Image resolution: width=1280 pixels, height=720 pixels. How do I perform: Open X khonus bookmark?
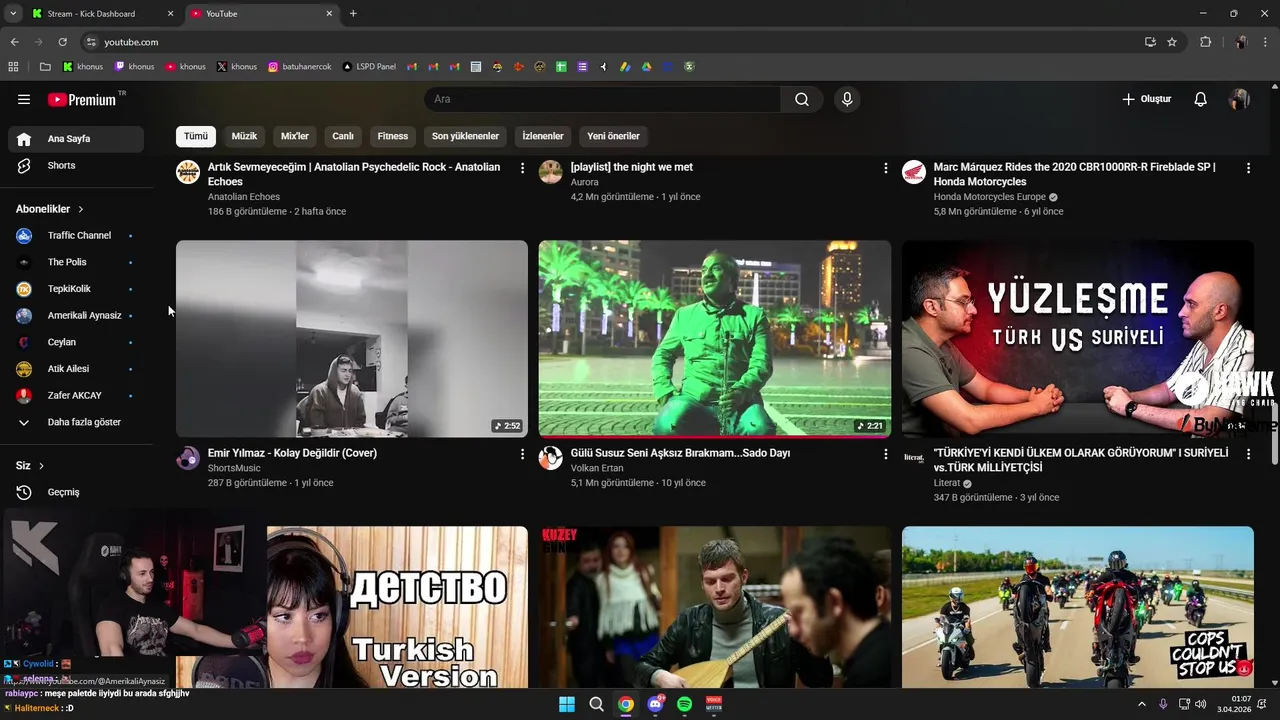pyautogui.click(x=237, y=67)
